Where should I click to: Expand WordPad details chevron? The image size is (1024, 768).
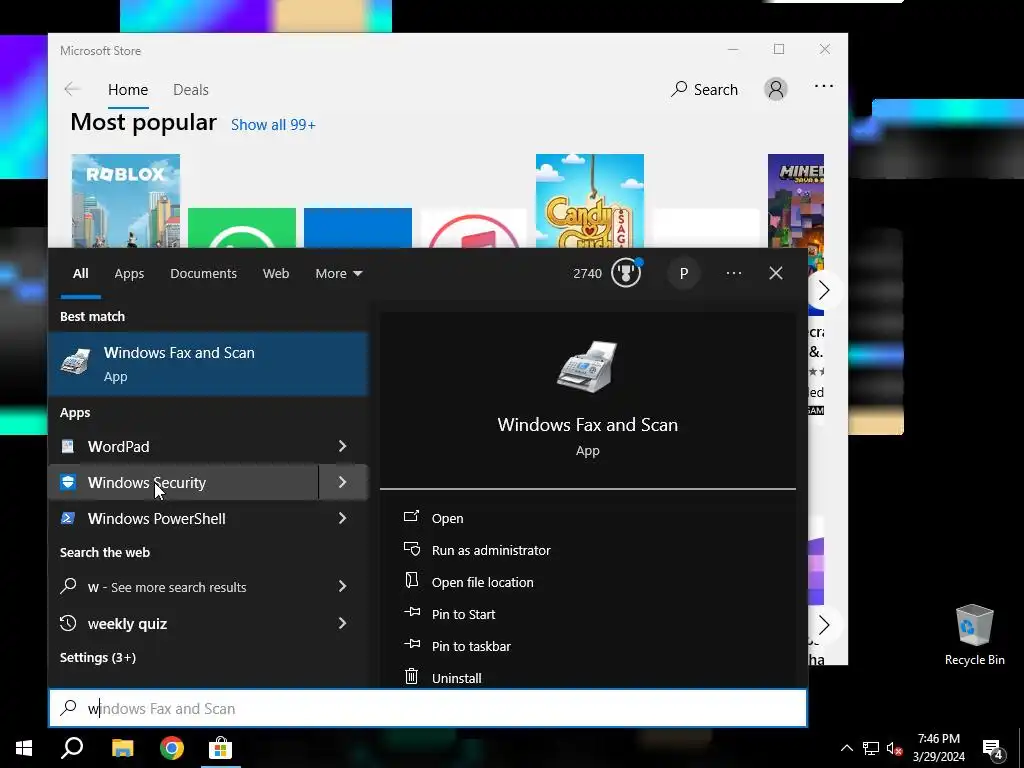[x=343, y=447]
